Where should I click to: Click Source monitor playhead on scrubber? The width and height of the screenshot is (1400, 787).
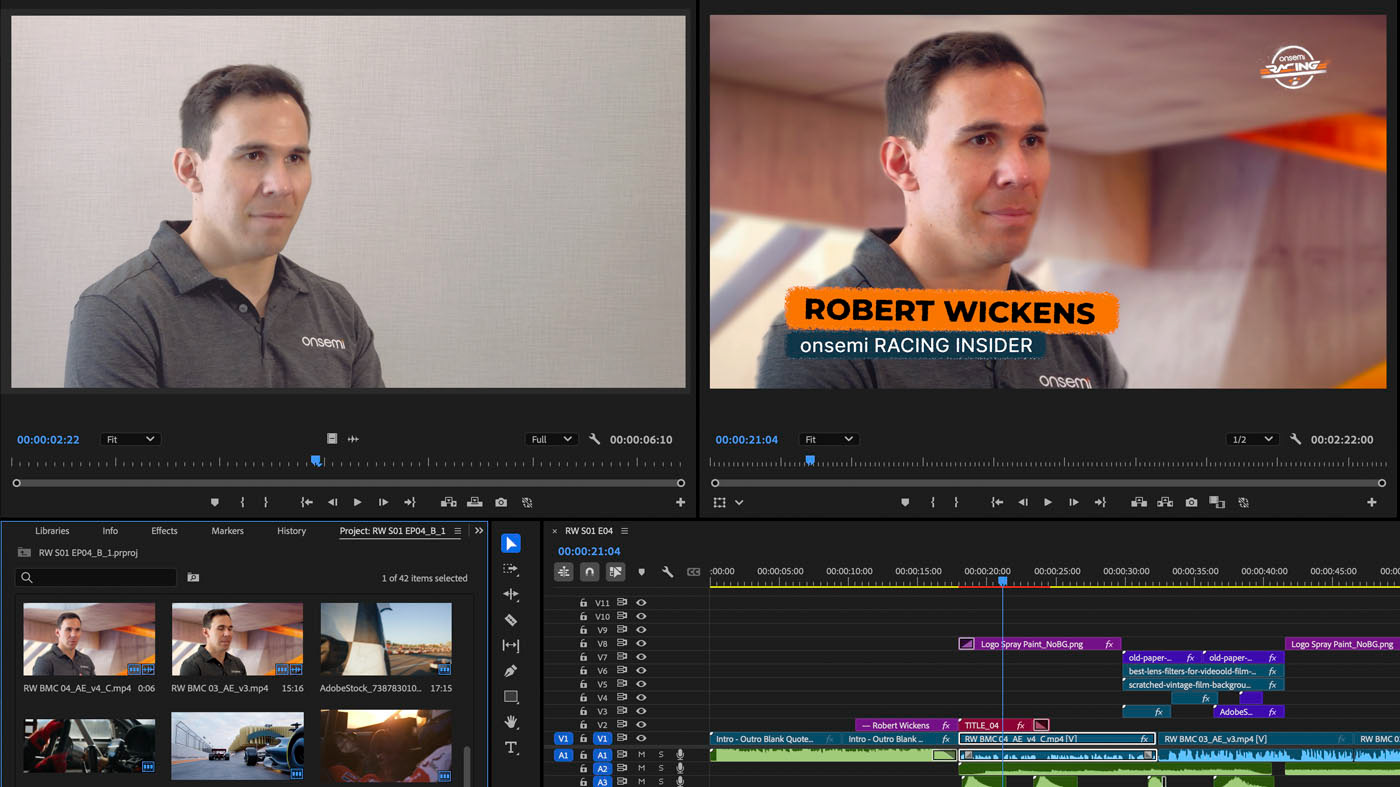coord(316,461)
